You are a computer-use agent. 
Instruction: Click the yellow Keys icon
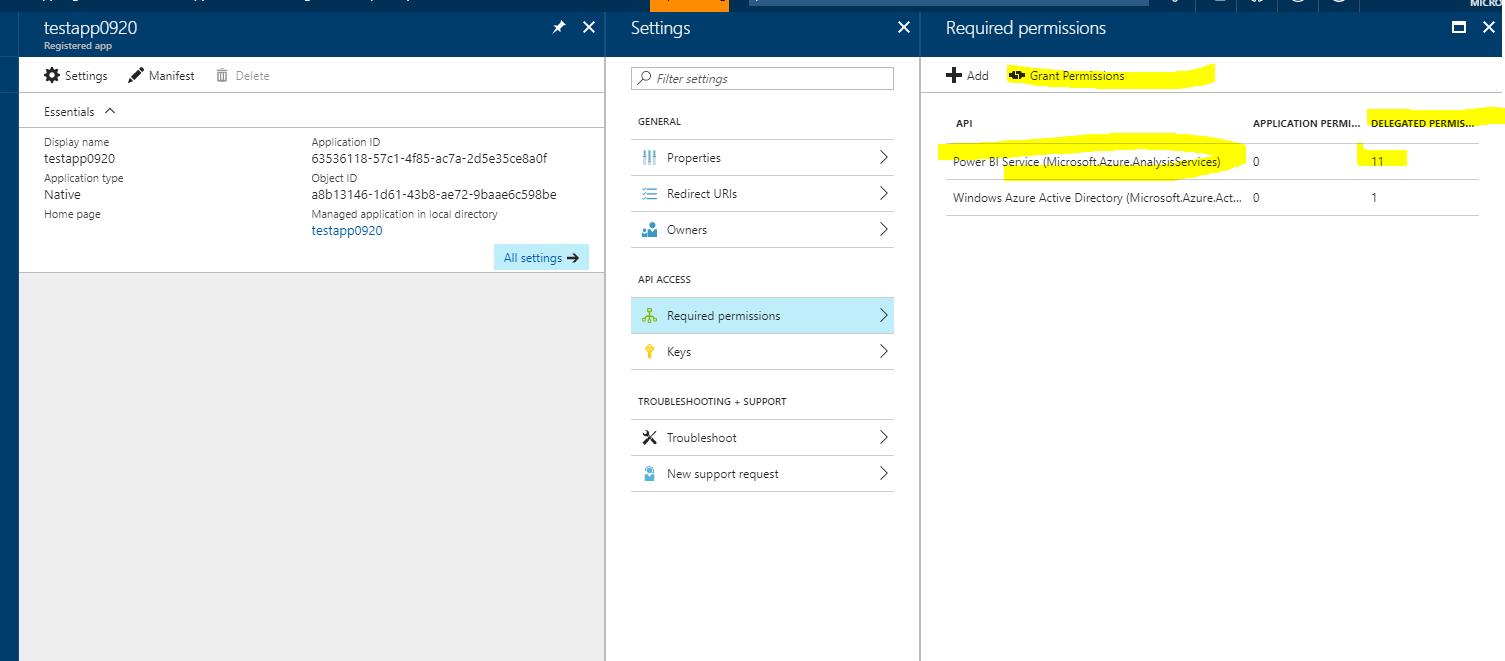click(x=649, y=352)
